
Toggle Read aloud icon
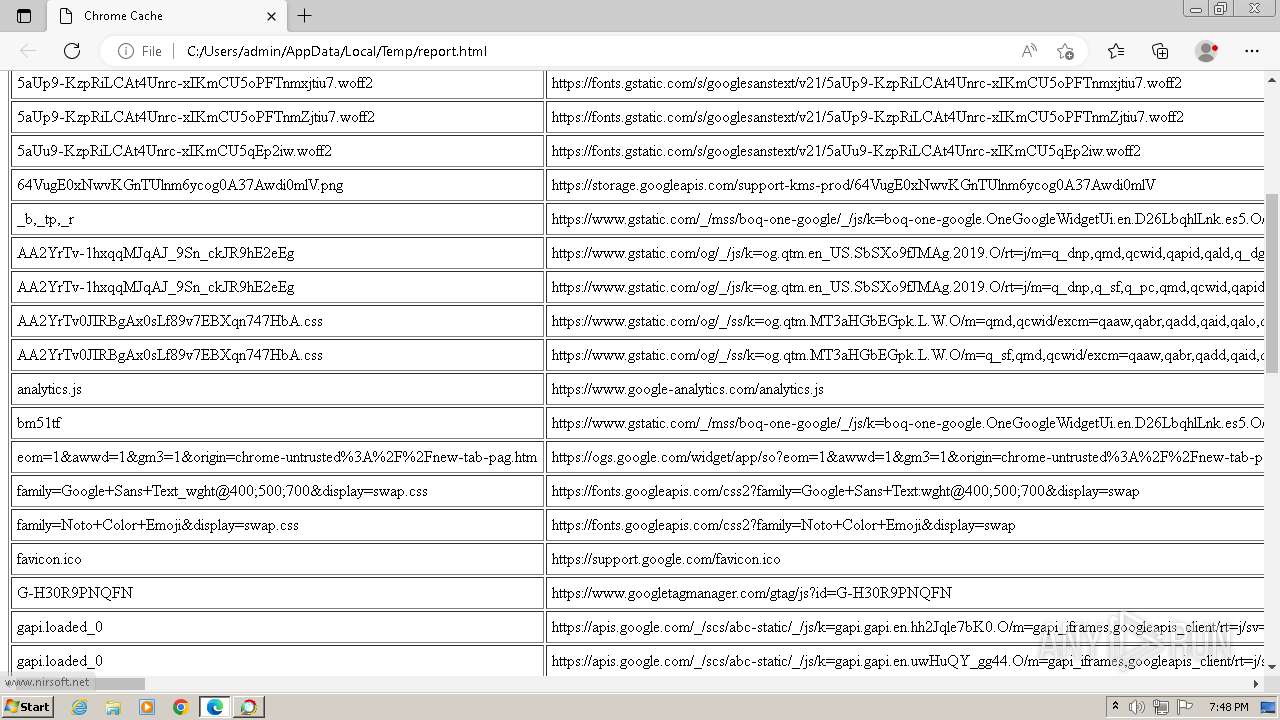pyautogui.click(x=1029, y=51)
